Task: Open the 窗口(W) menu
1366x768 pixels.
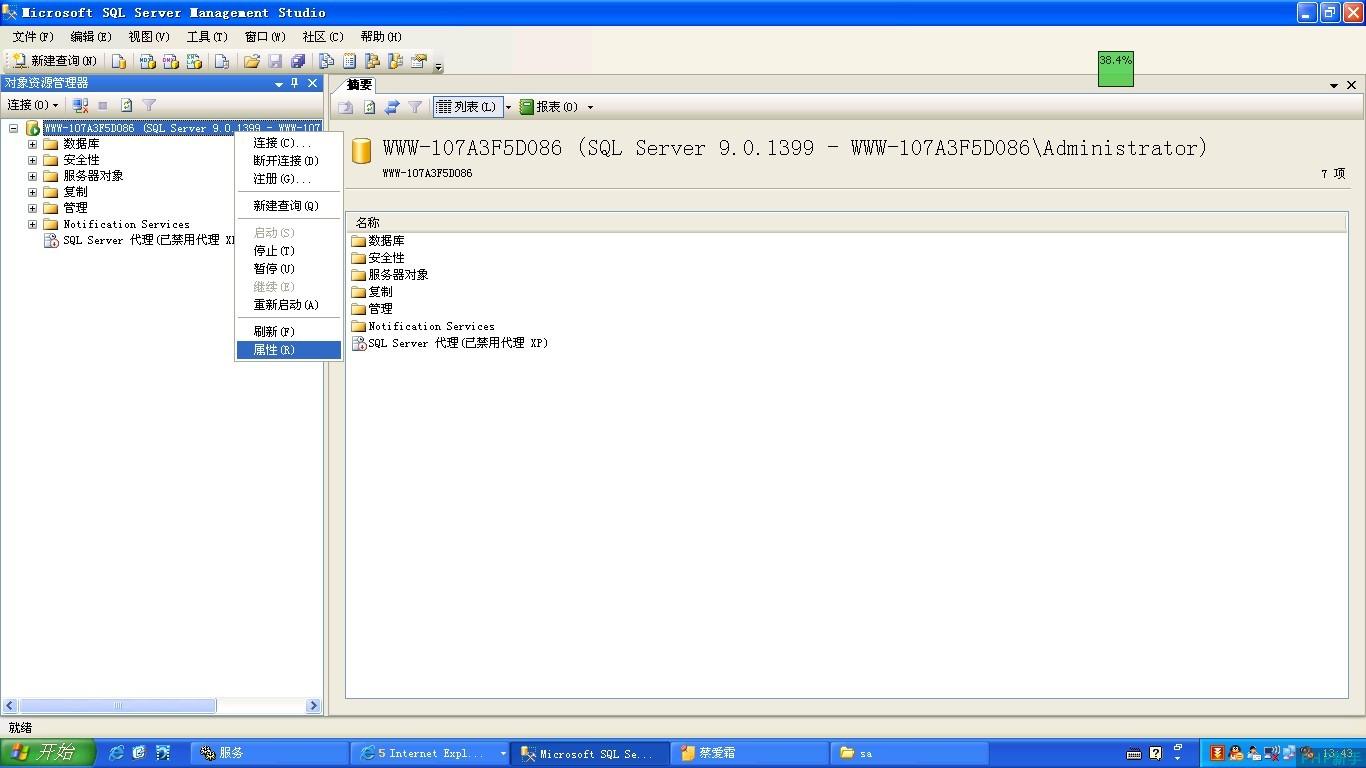Action: [x=265, y=37]
